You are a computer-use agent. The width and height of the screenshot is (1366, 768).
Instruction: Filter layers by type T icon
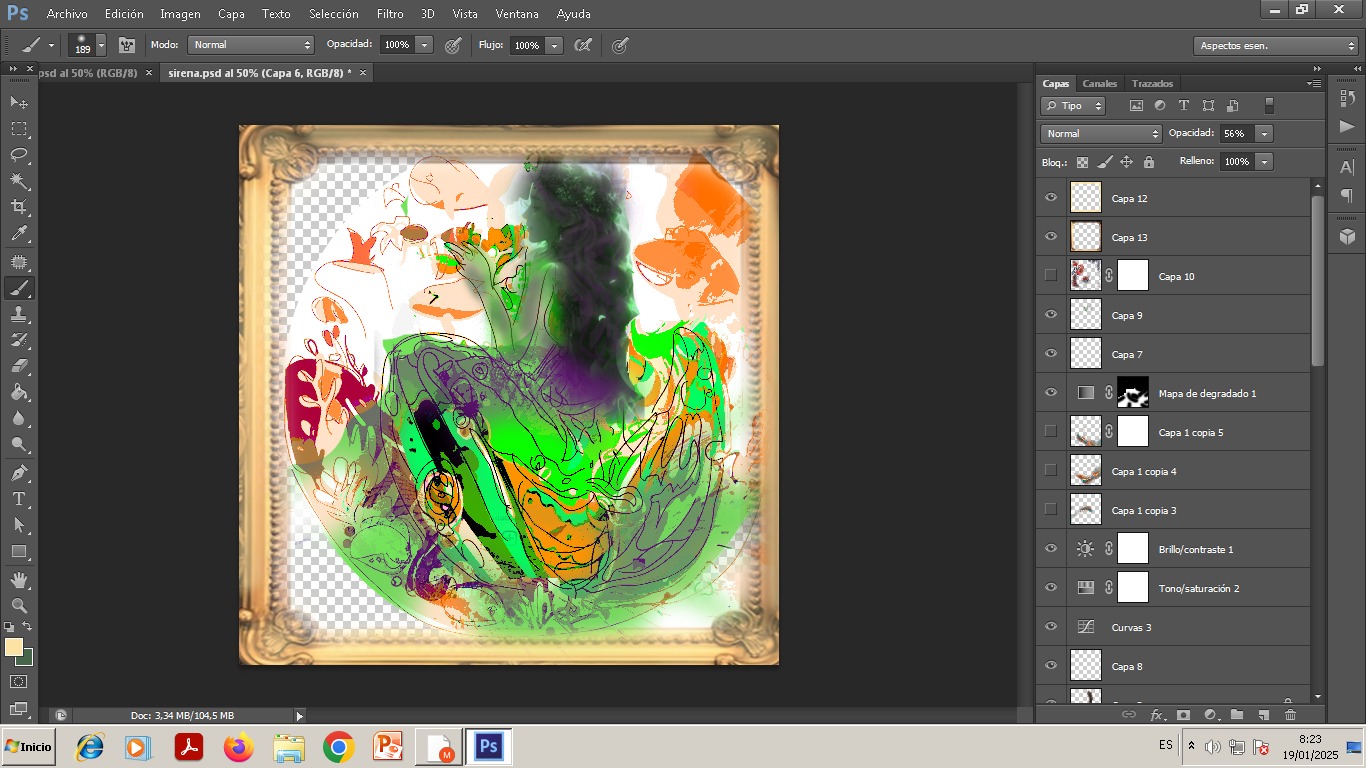1184,105
